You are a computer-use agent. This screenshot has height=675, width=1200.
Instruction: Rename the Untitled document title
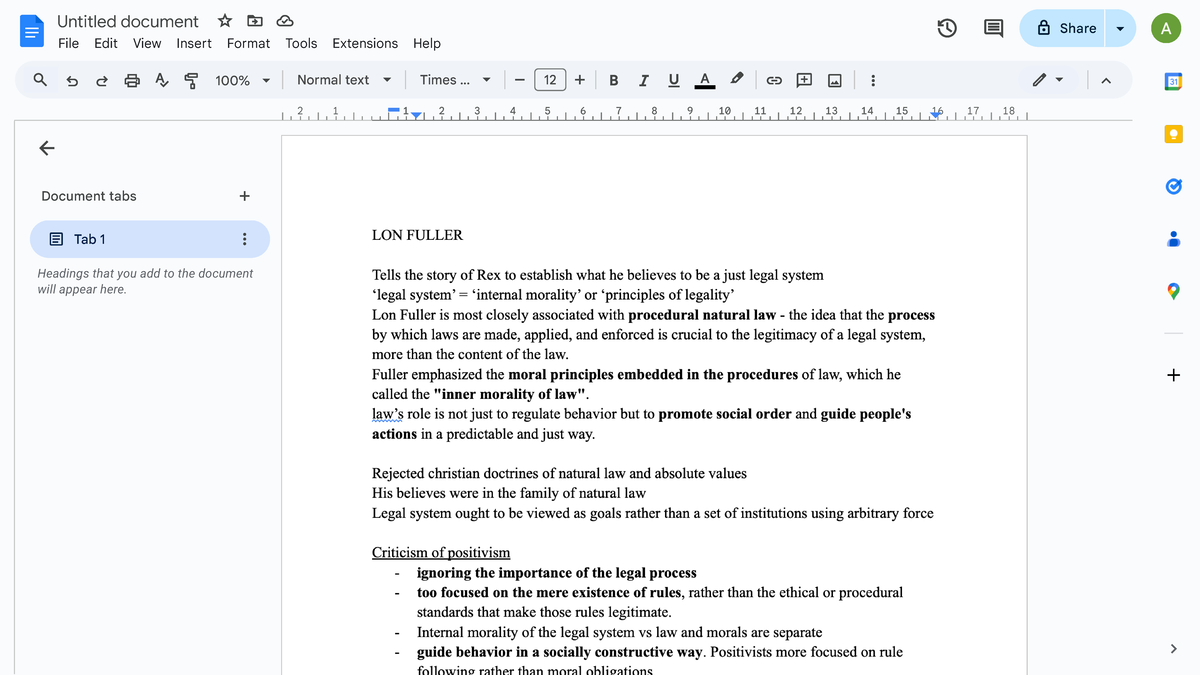click(x=128, y=21)
